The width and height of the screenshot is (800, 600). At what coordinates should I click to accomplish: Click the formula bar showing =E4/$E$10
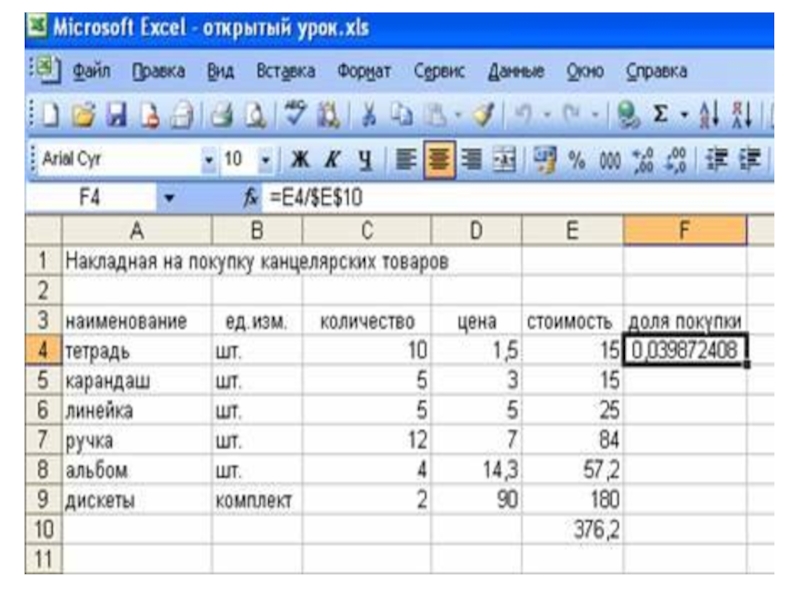(x=517, y=197)
